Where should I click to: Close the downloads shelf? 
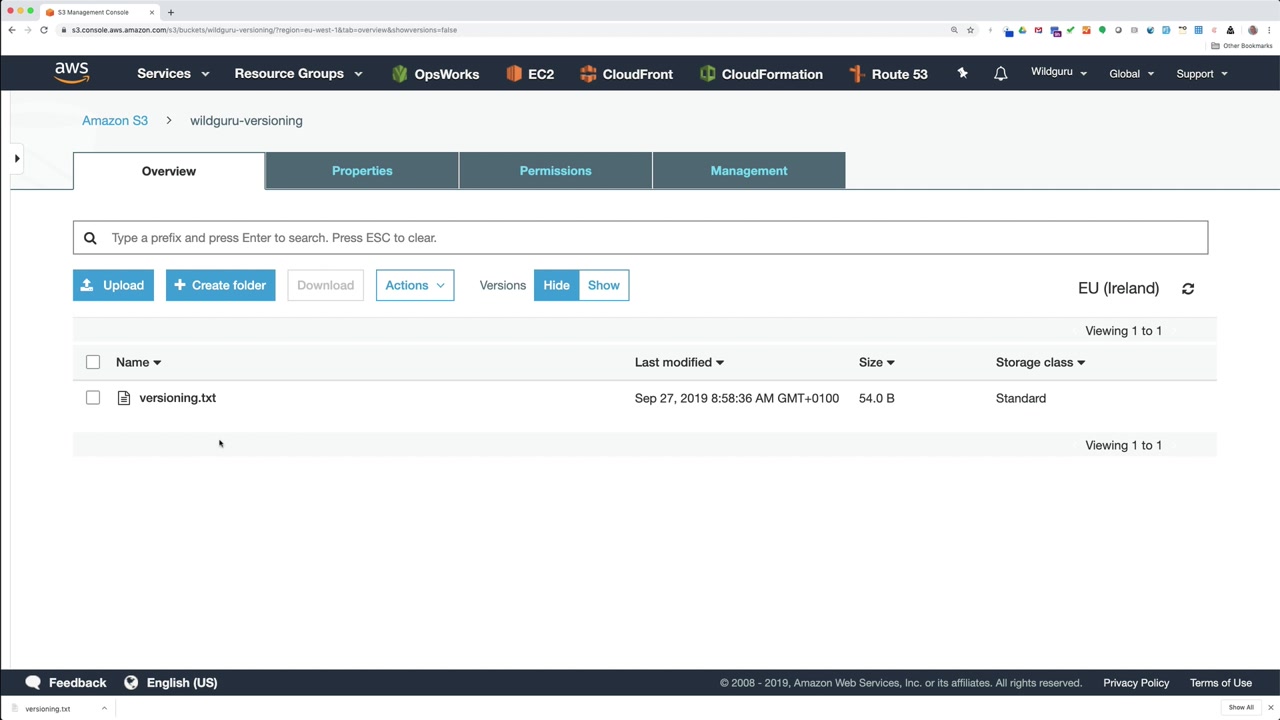coord(1271,708)
